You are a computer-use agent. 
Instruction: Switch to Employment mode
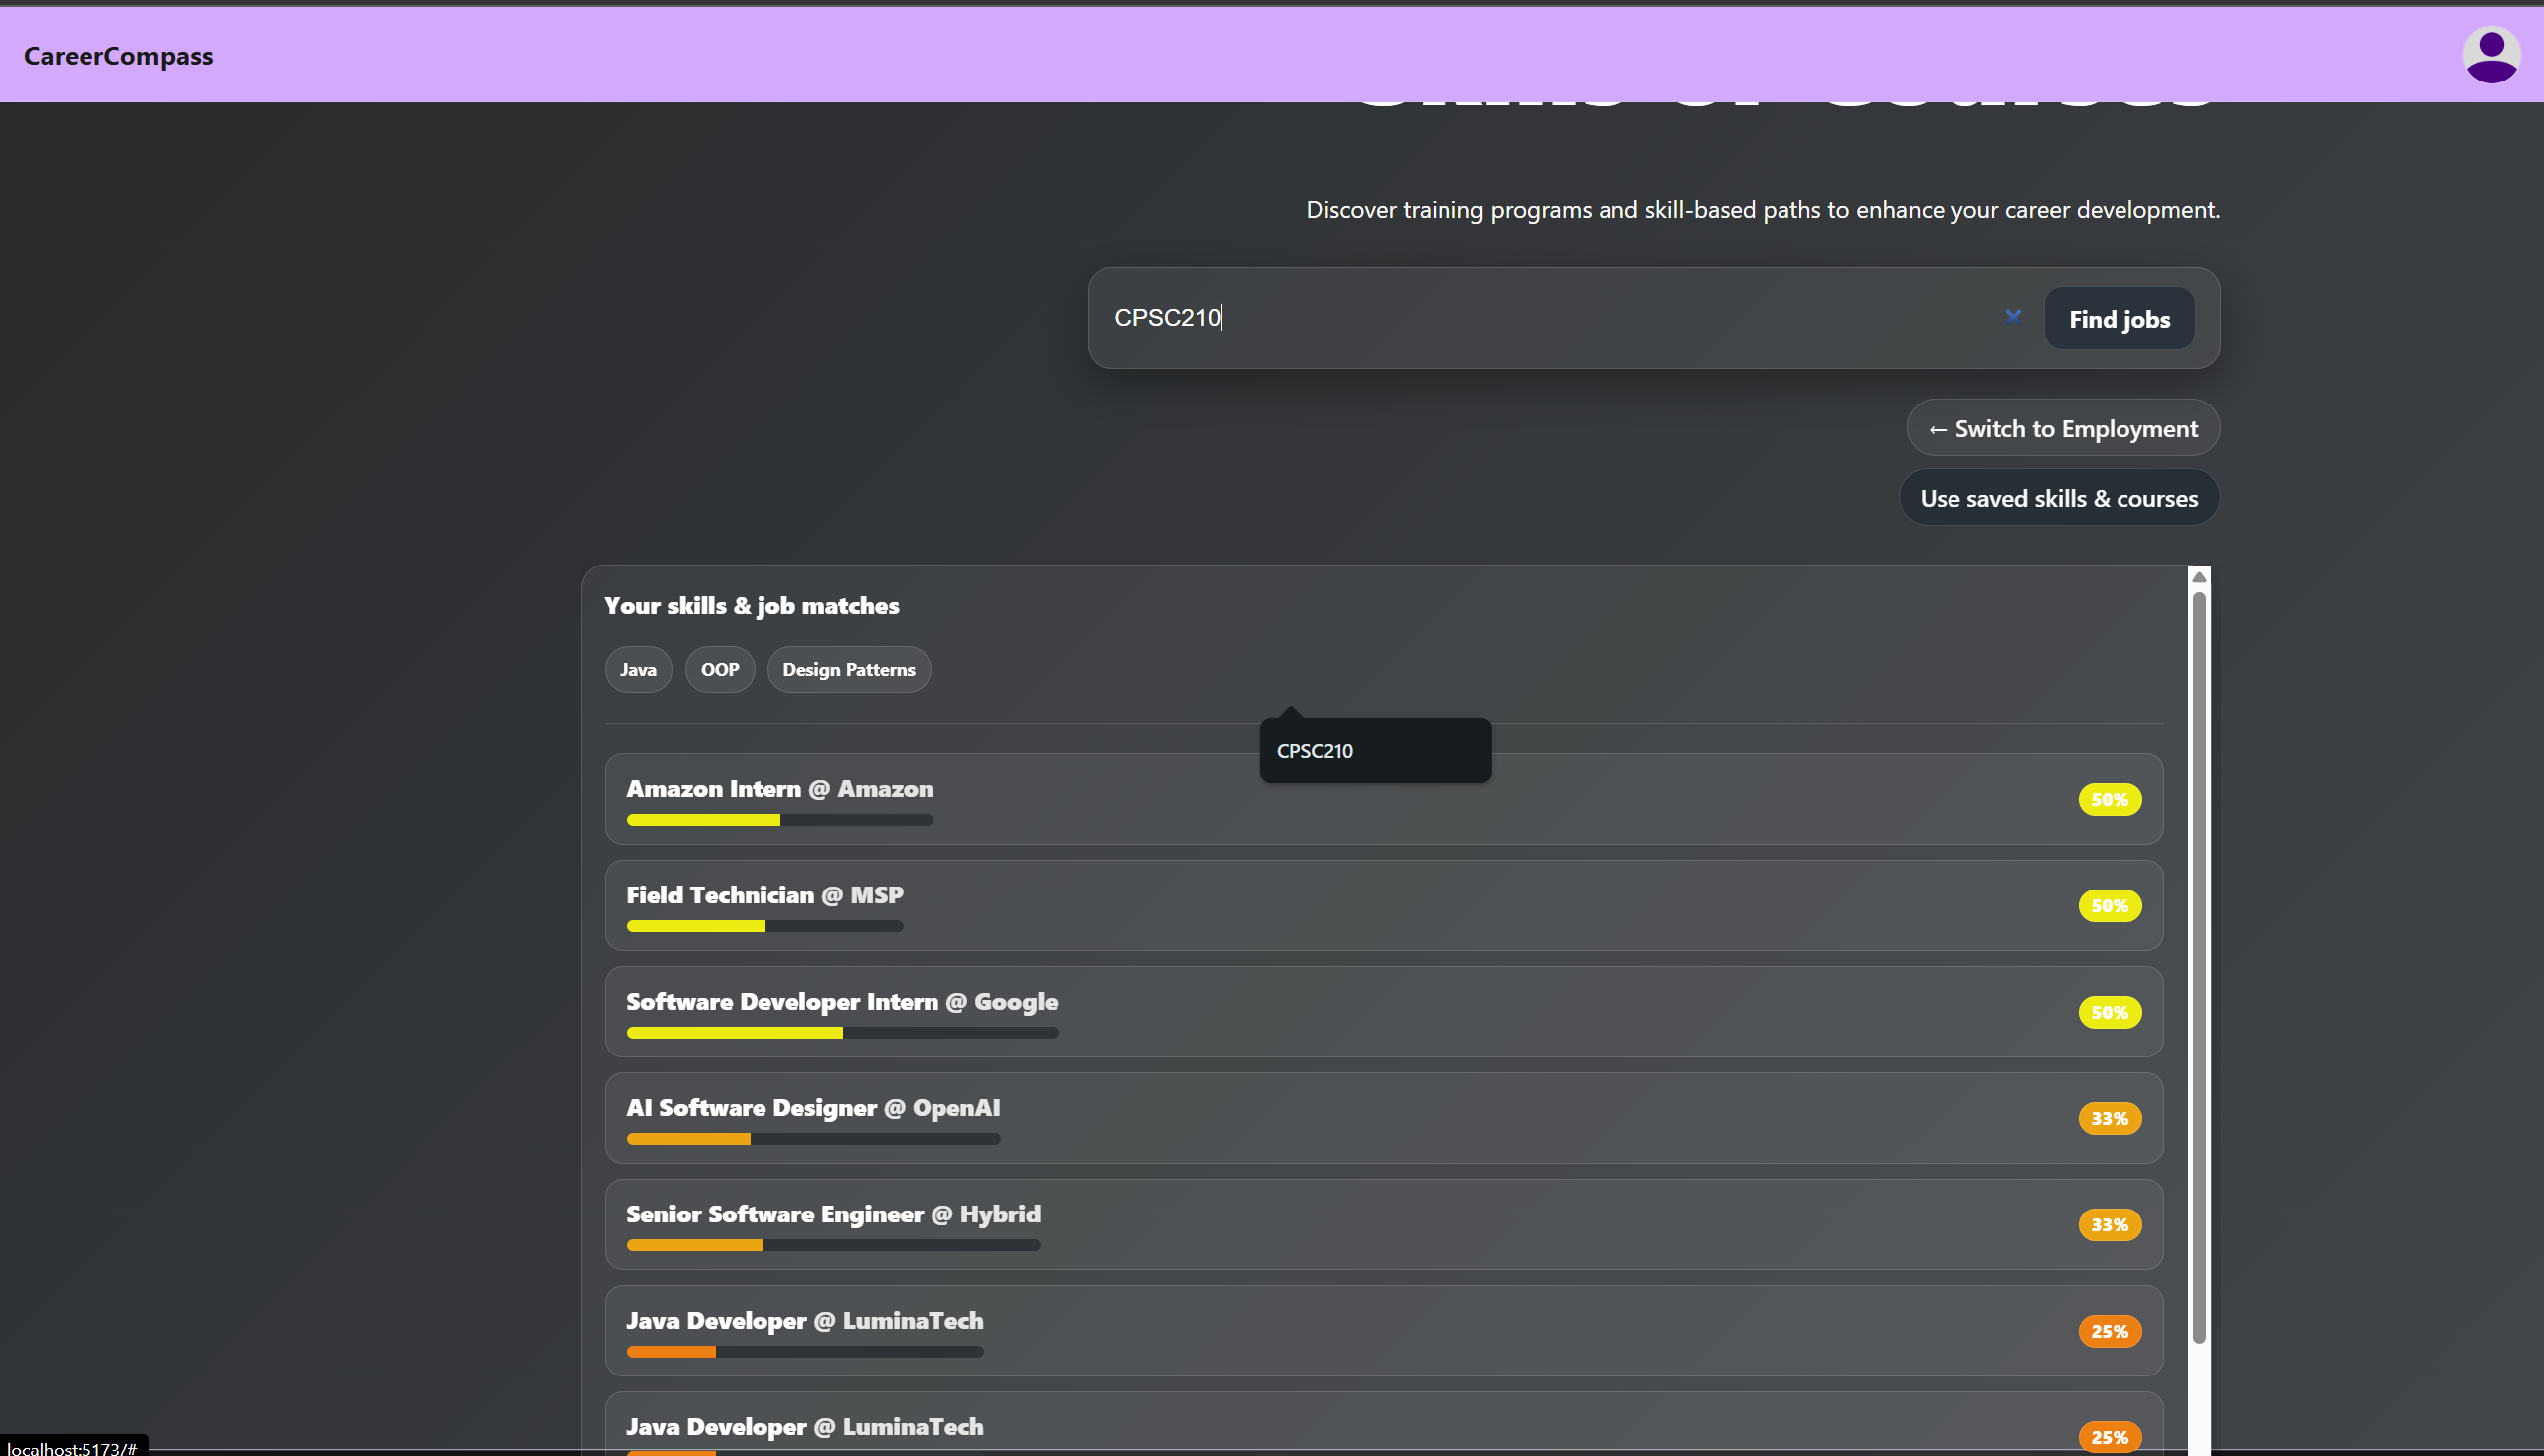click(2062, 429)
